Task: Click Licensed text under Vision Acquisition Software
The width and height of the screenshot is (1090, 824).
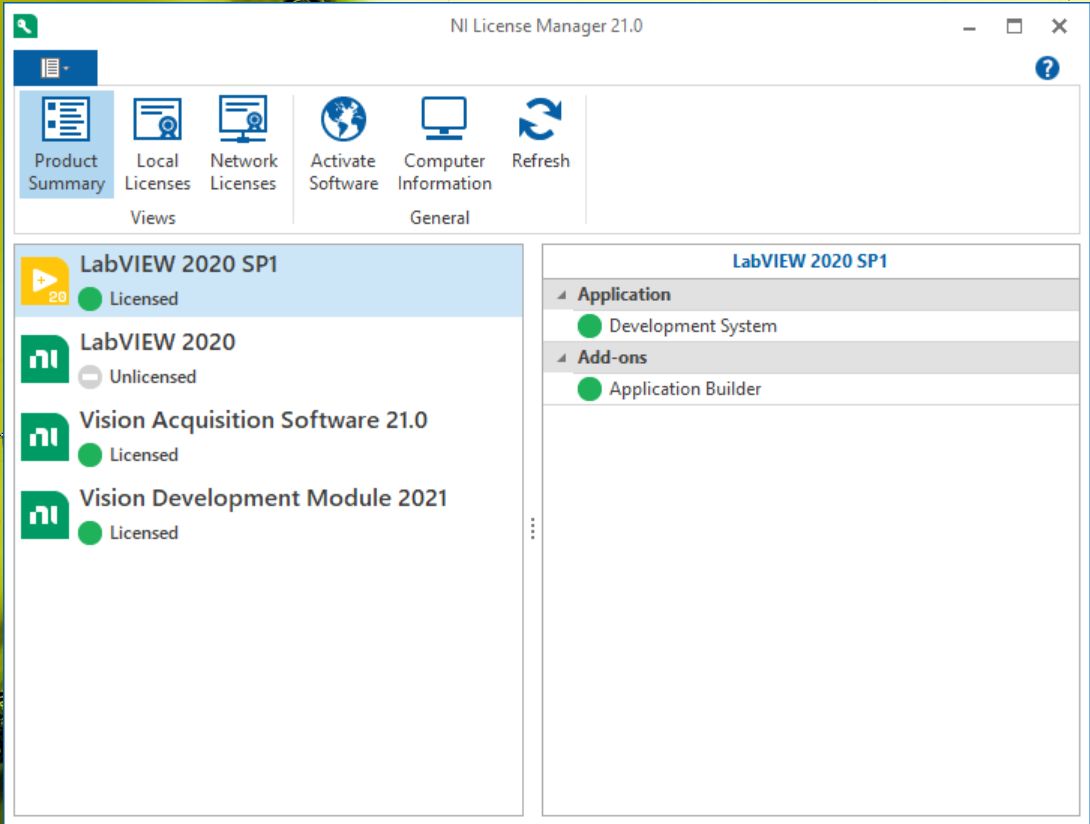Action: pyautogui.click(x=144, y=455)
